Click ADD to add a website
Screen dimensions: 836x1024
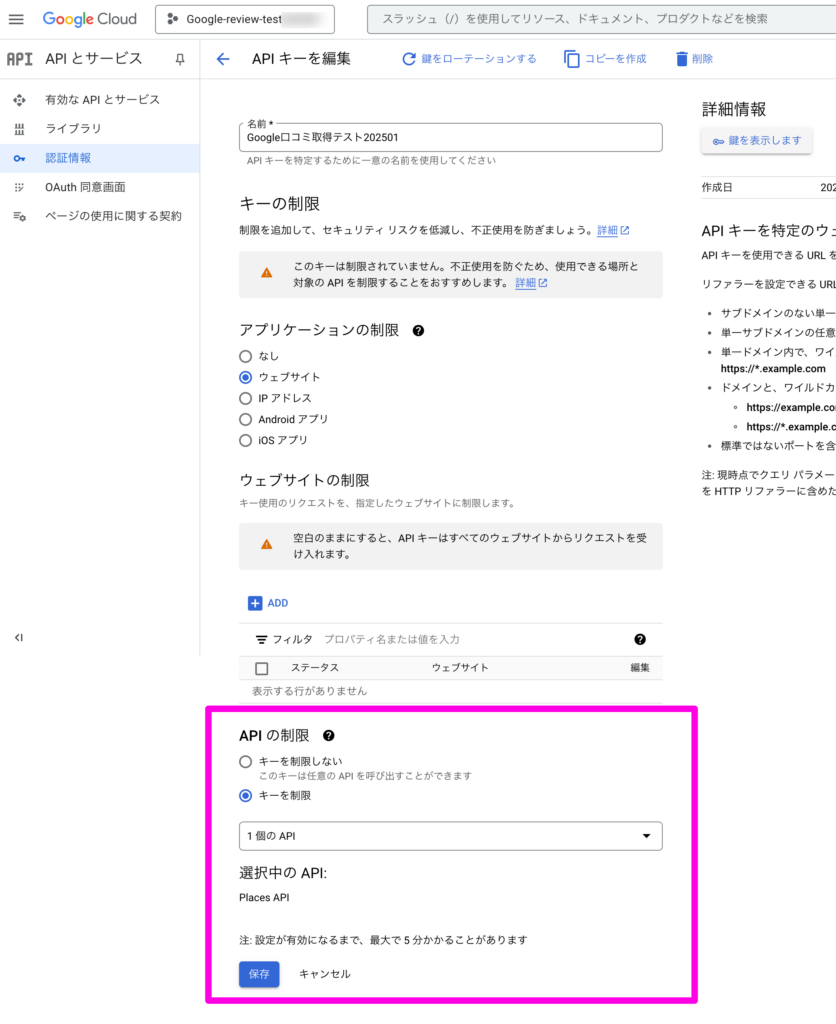click(268, 603)
